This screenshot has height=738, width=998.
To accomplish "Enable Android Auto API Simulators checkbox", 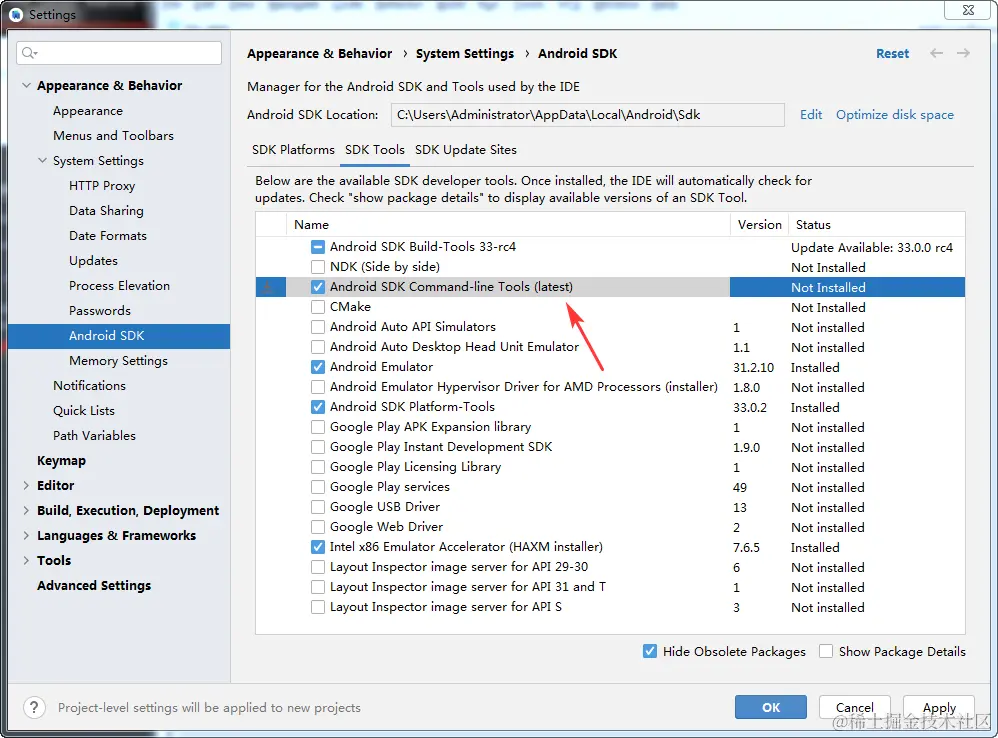I will point(318,327).
